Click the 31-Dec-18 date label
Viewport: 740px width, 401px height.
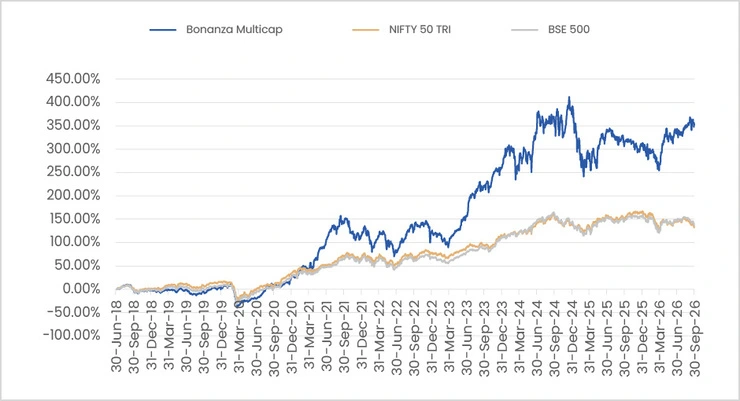pos(151,336)
